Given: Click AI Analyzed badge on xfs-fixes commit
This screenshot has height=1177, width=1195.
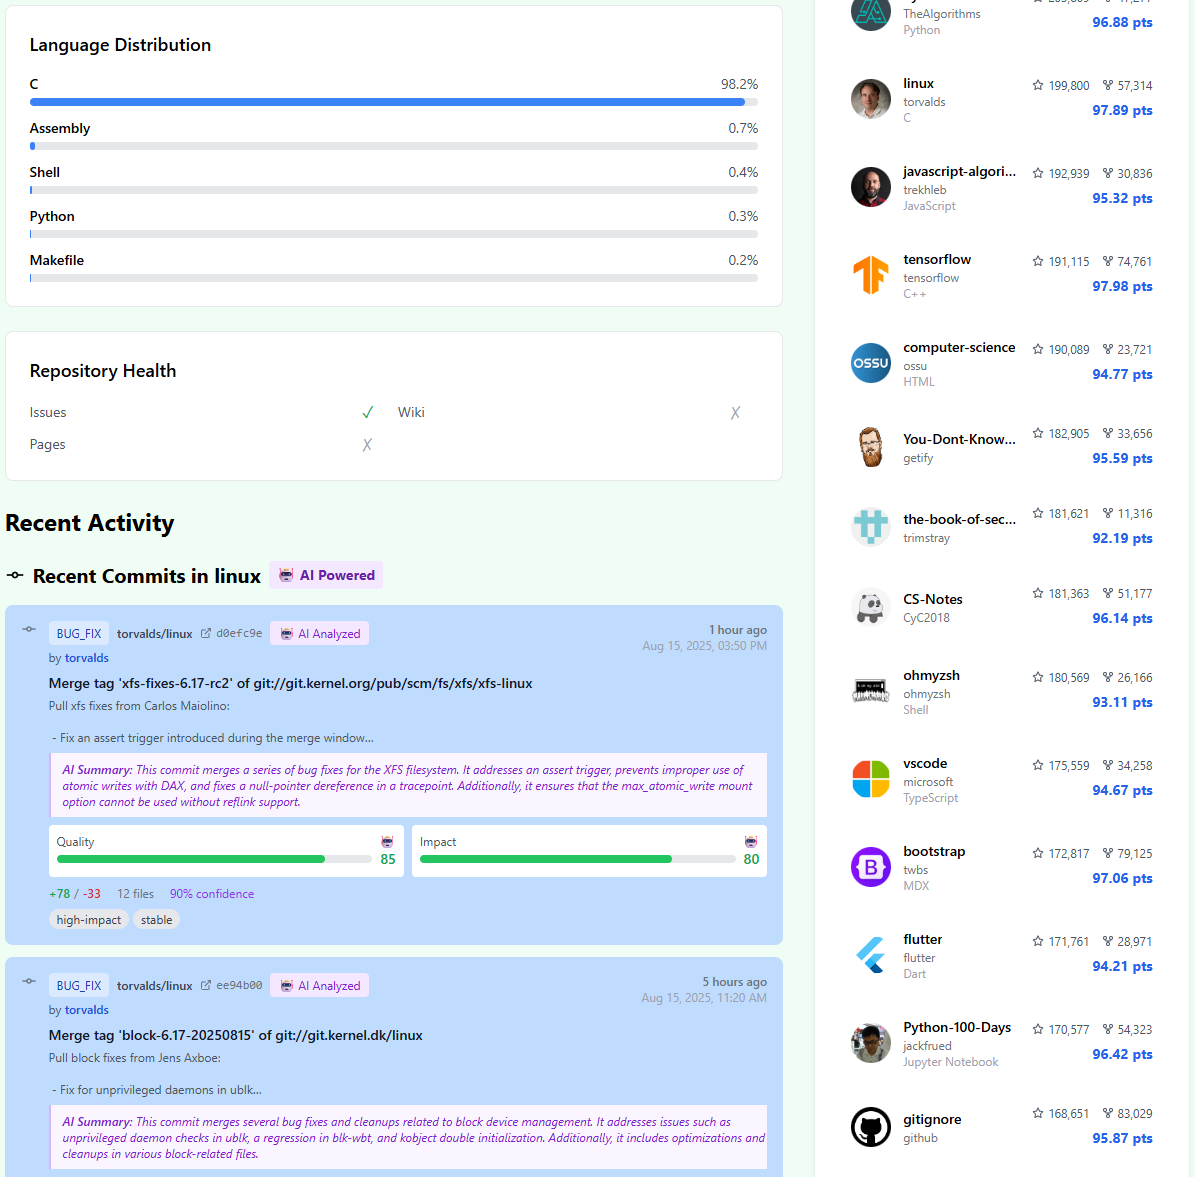Looking at the screenshot, I should click(x=319, y=633).
